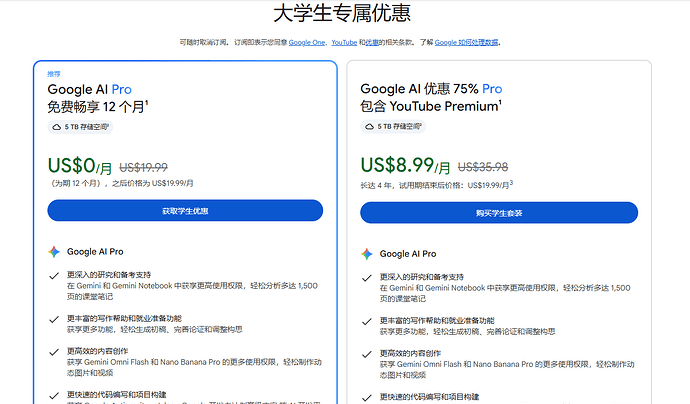Click the 推荐 badge on the left card
The image size is (690, 404).
tap(54, 74)
